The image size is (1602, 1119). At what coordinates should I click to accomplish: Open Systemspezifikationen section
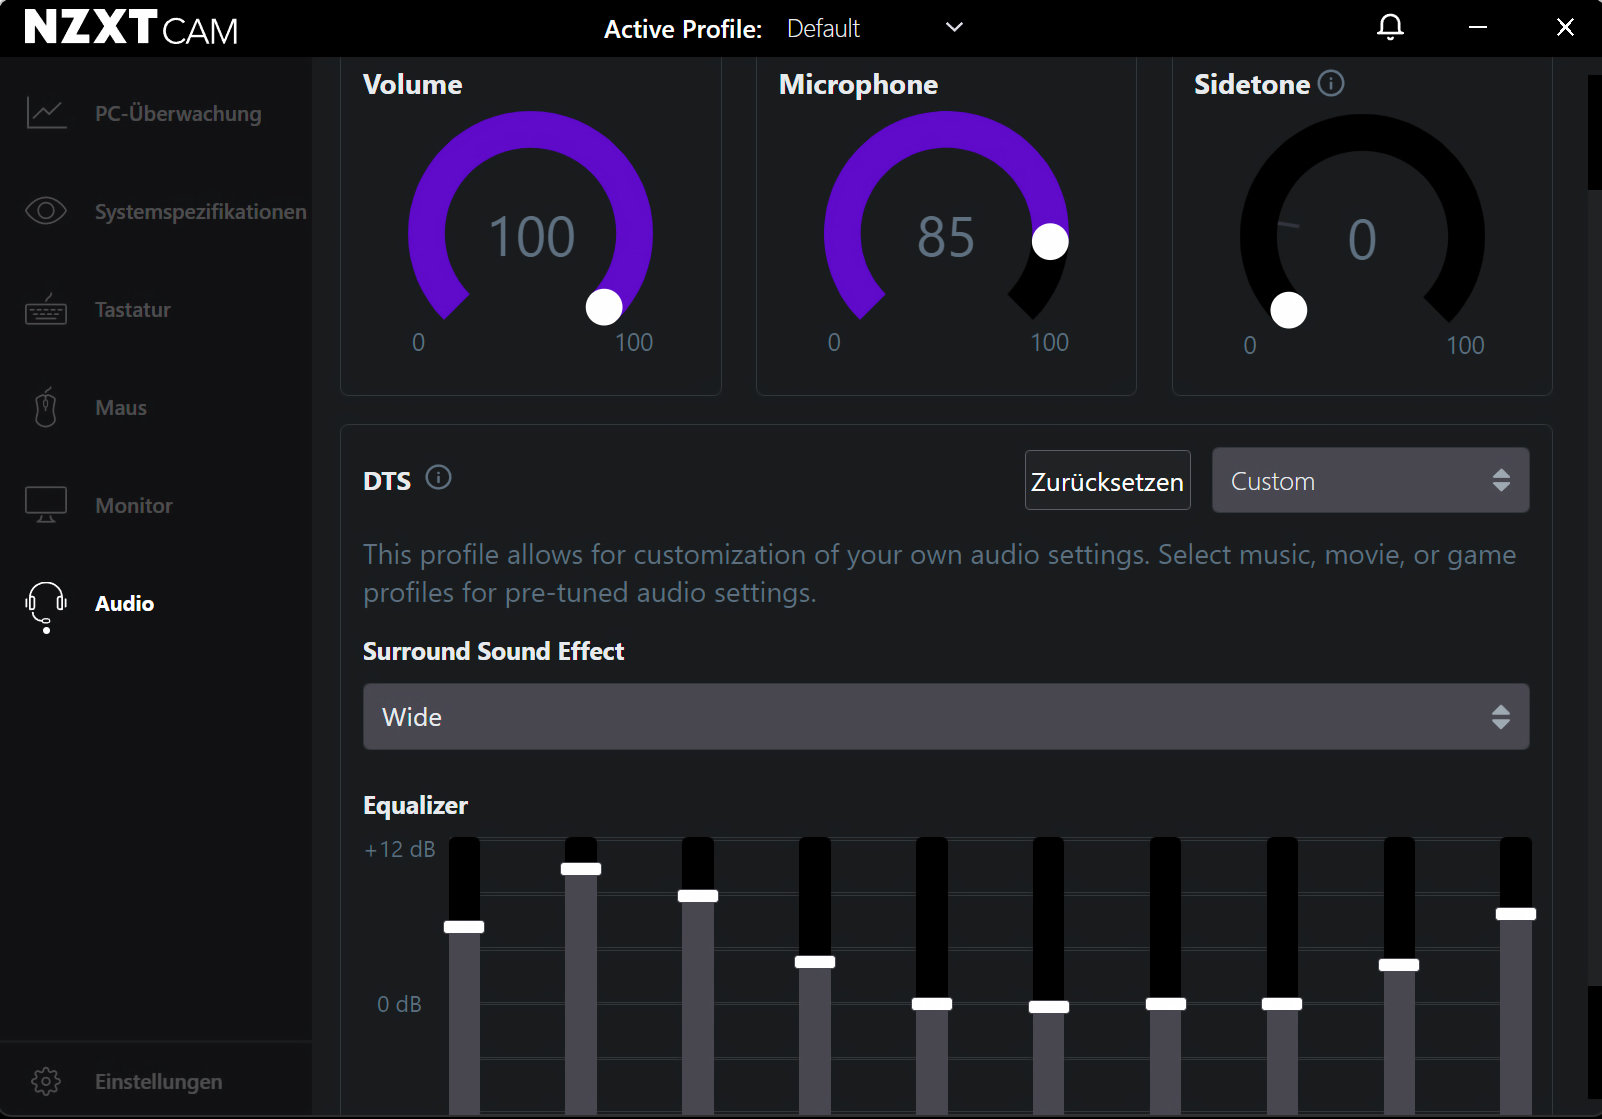[x=201, y=211]
